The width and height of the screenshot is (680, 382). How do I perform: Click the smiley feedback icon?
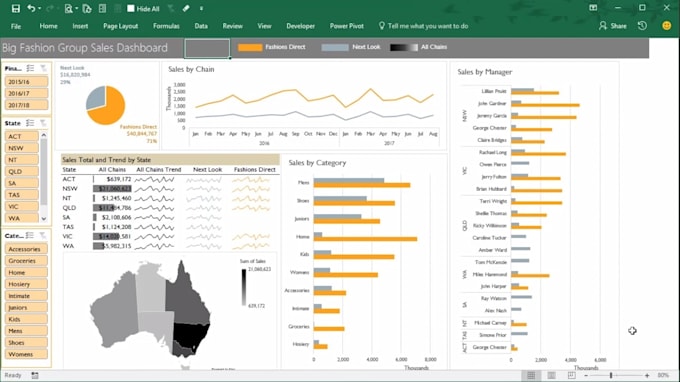(667, 26)
